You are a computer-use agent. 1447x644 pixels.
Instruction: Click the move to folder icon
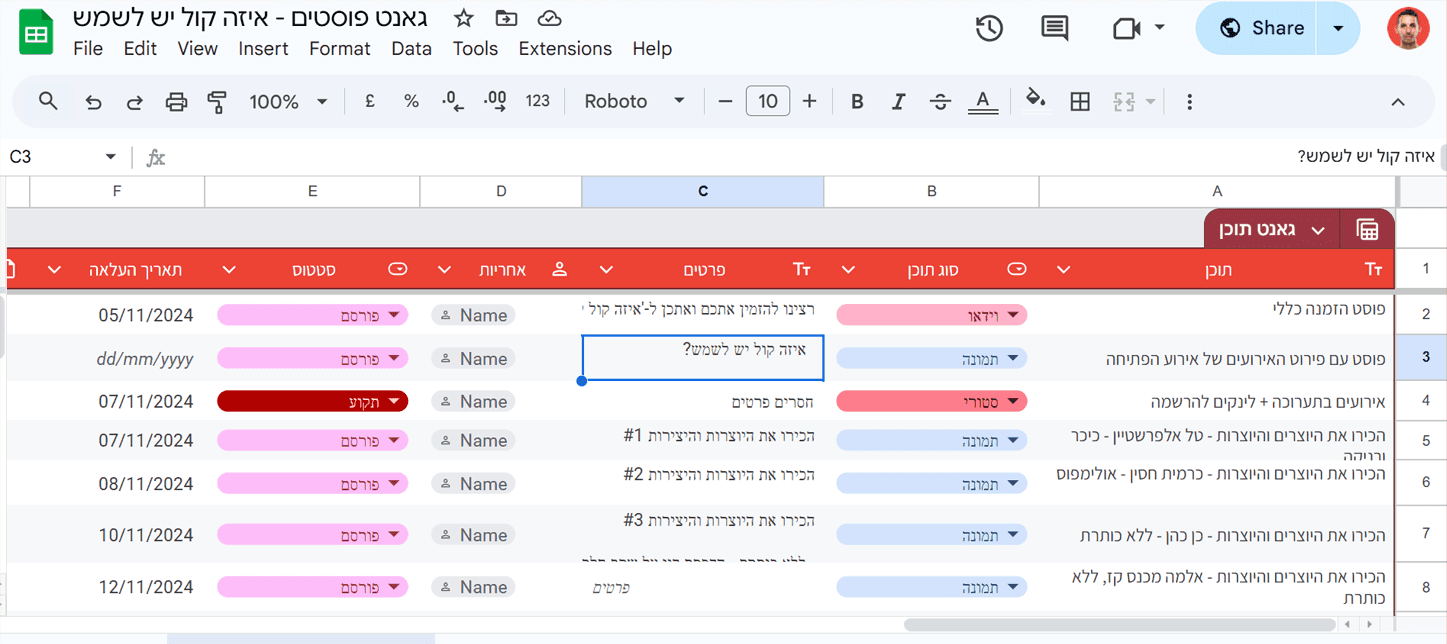pos(507,18)
